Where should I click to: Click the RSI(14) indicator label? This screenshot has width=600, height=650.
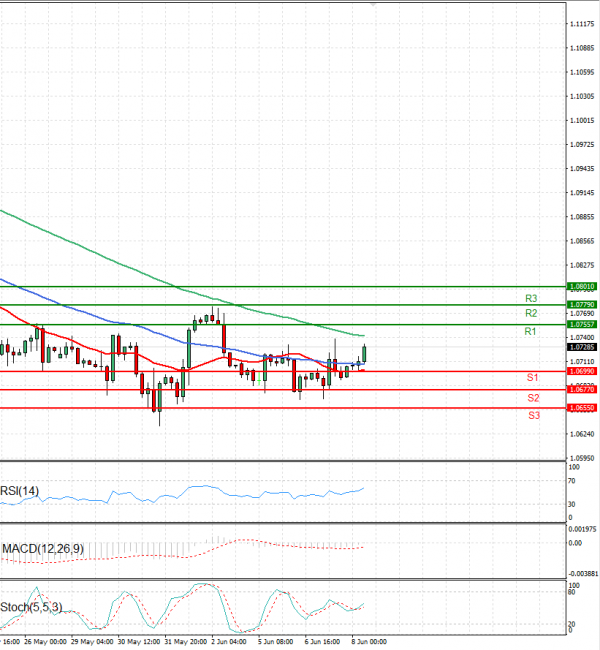tap(19, 491)
